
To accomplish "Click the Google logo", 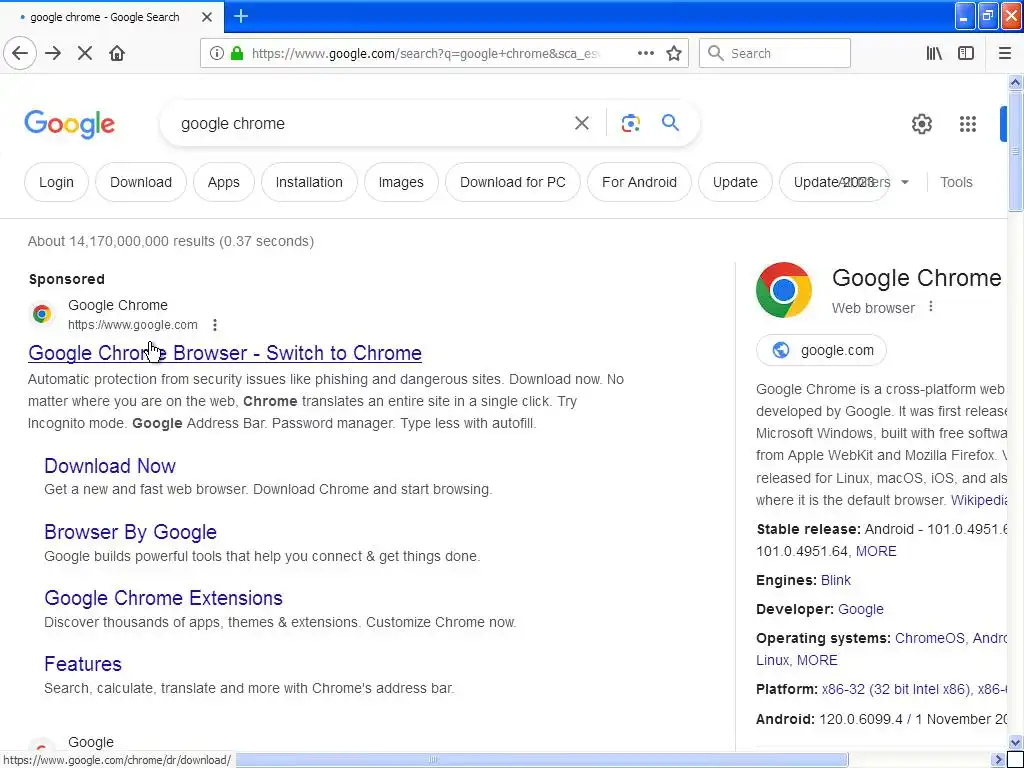I will tap(69, 124).
